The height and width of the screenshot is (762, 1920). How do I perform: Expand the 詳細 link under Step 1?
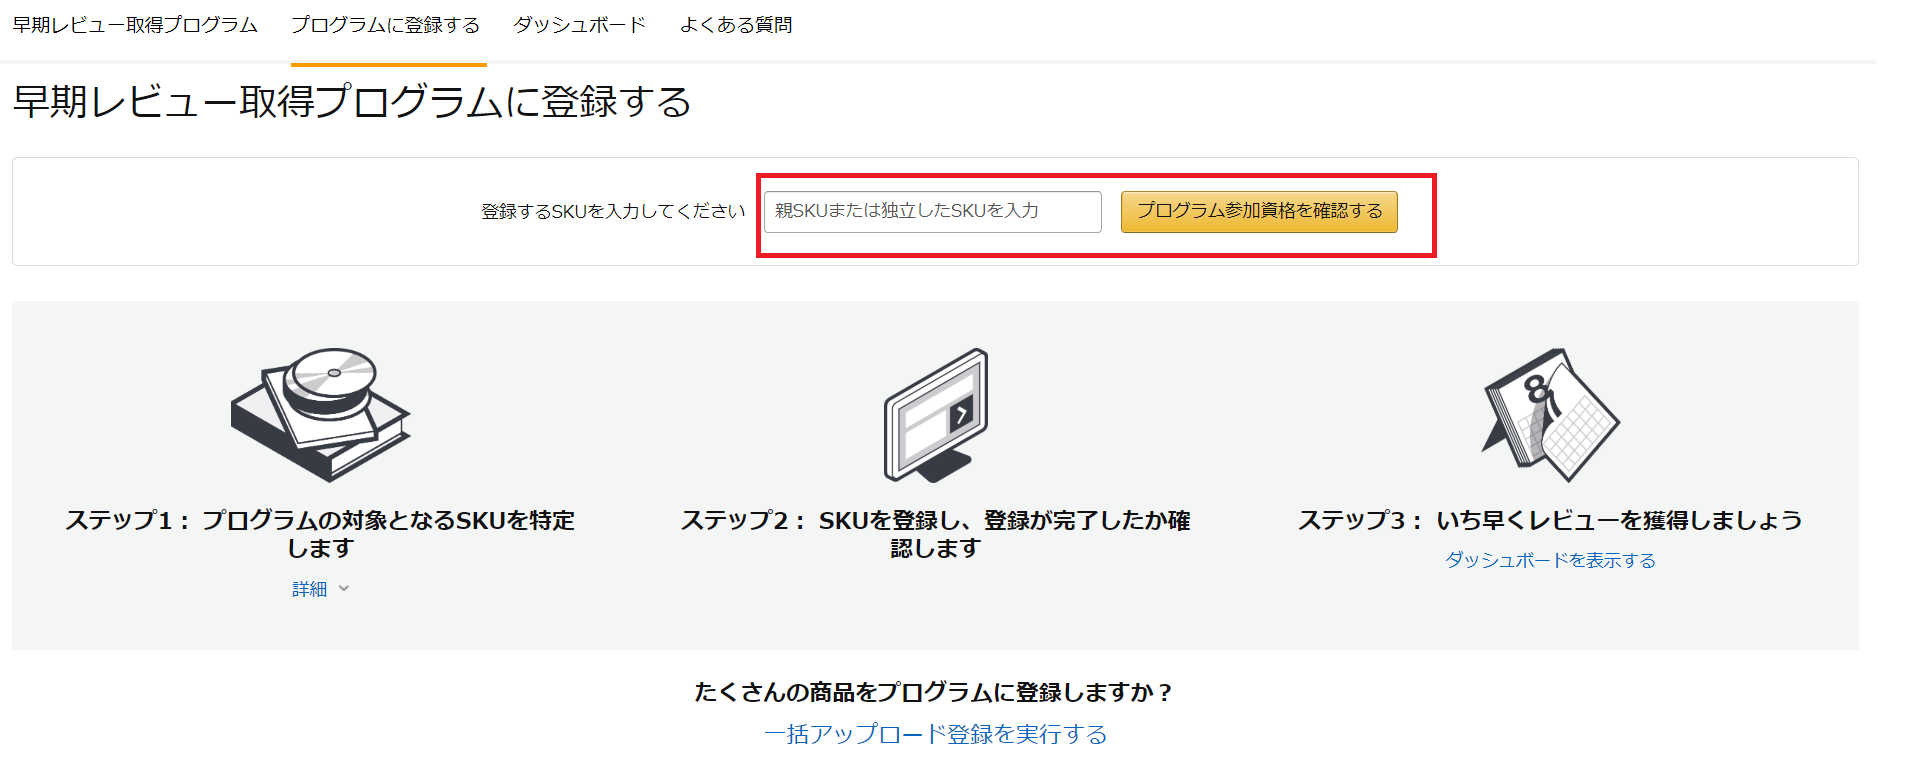310,589
